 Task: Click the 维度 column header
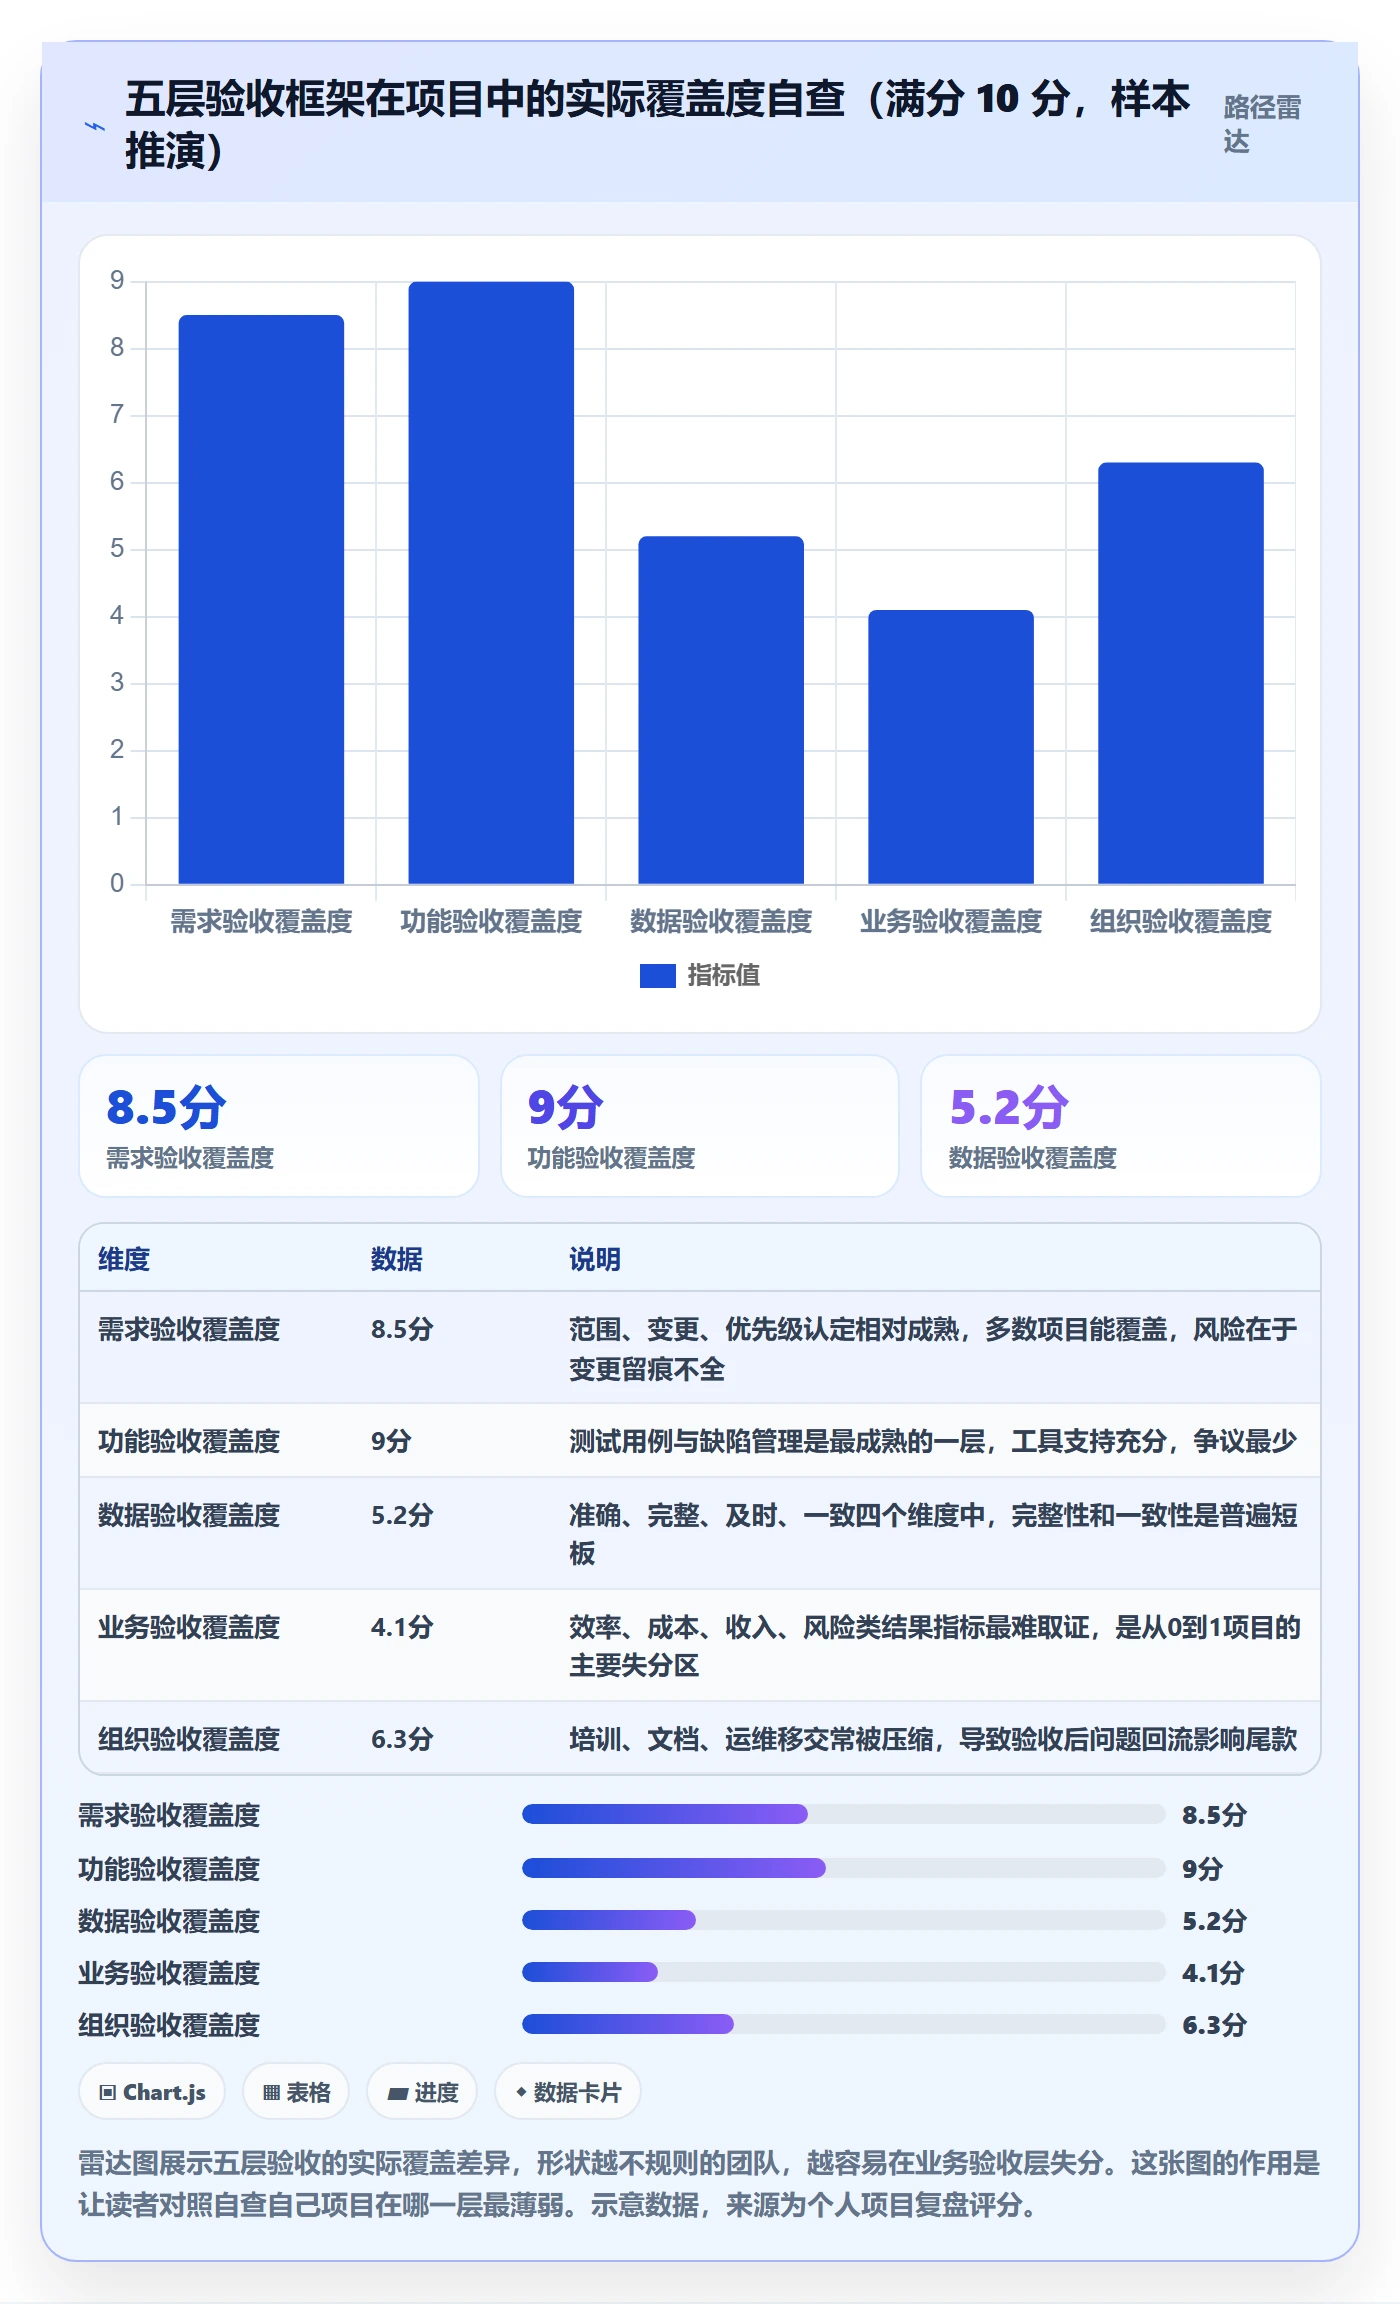124,1259
